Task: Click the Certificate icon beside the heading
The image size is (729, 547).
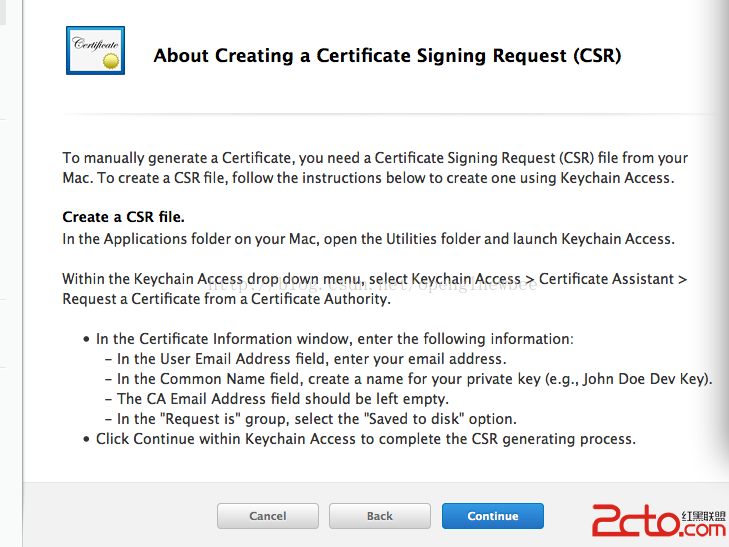Action: [x=95, y=51]
